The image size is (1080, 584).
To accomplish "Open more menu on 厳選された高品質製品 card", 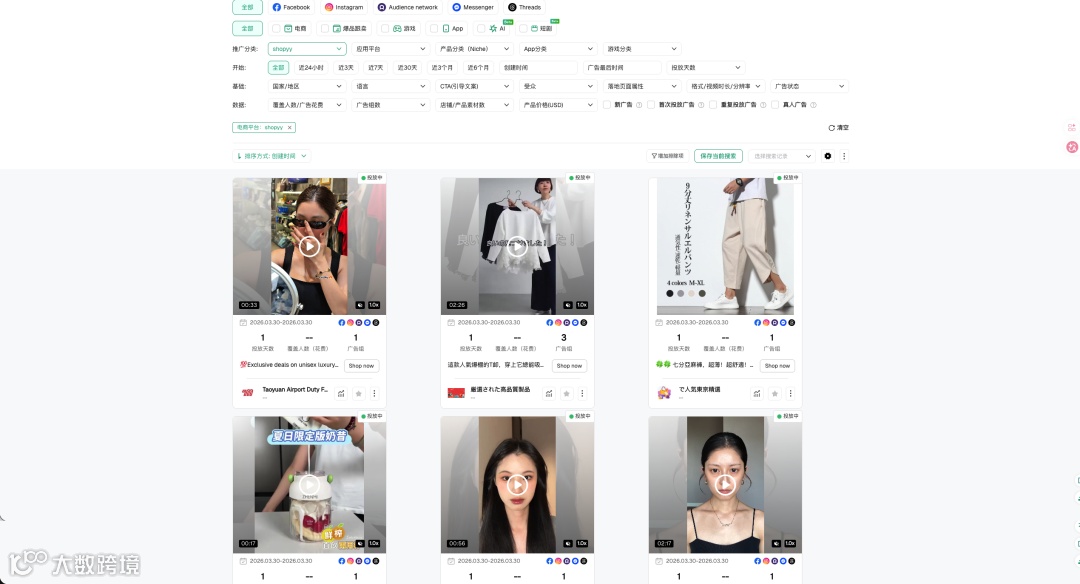I will (x=582, y=393).
